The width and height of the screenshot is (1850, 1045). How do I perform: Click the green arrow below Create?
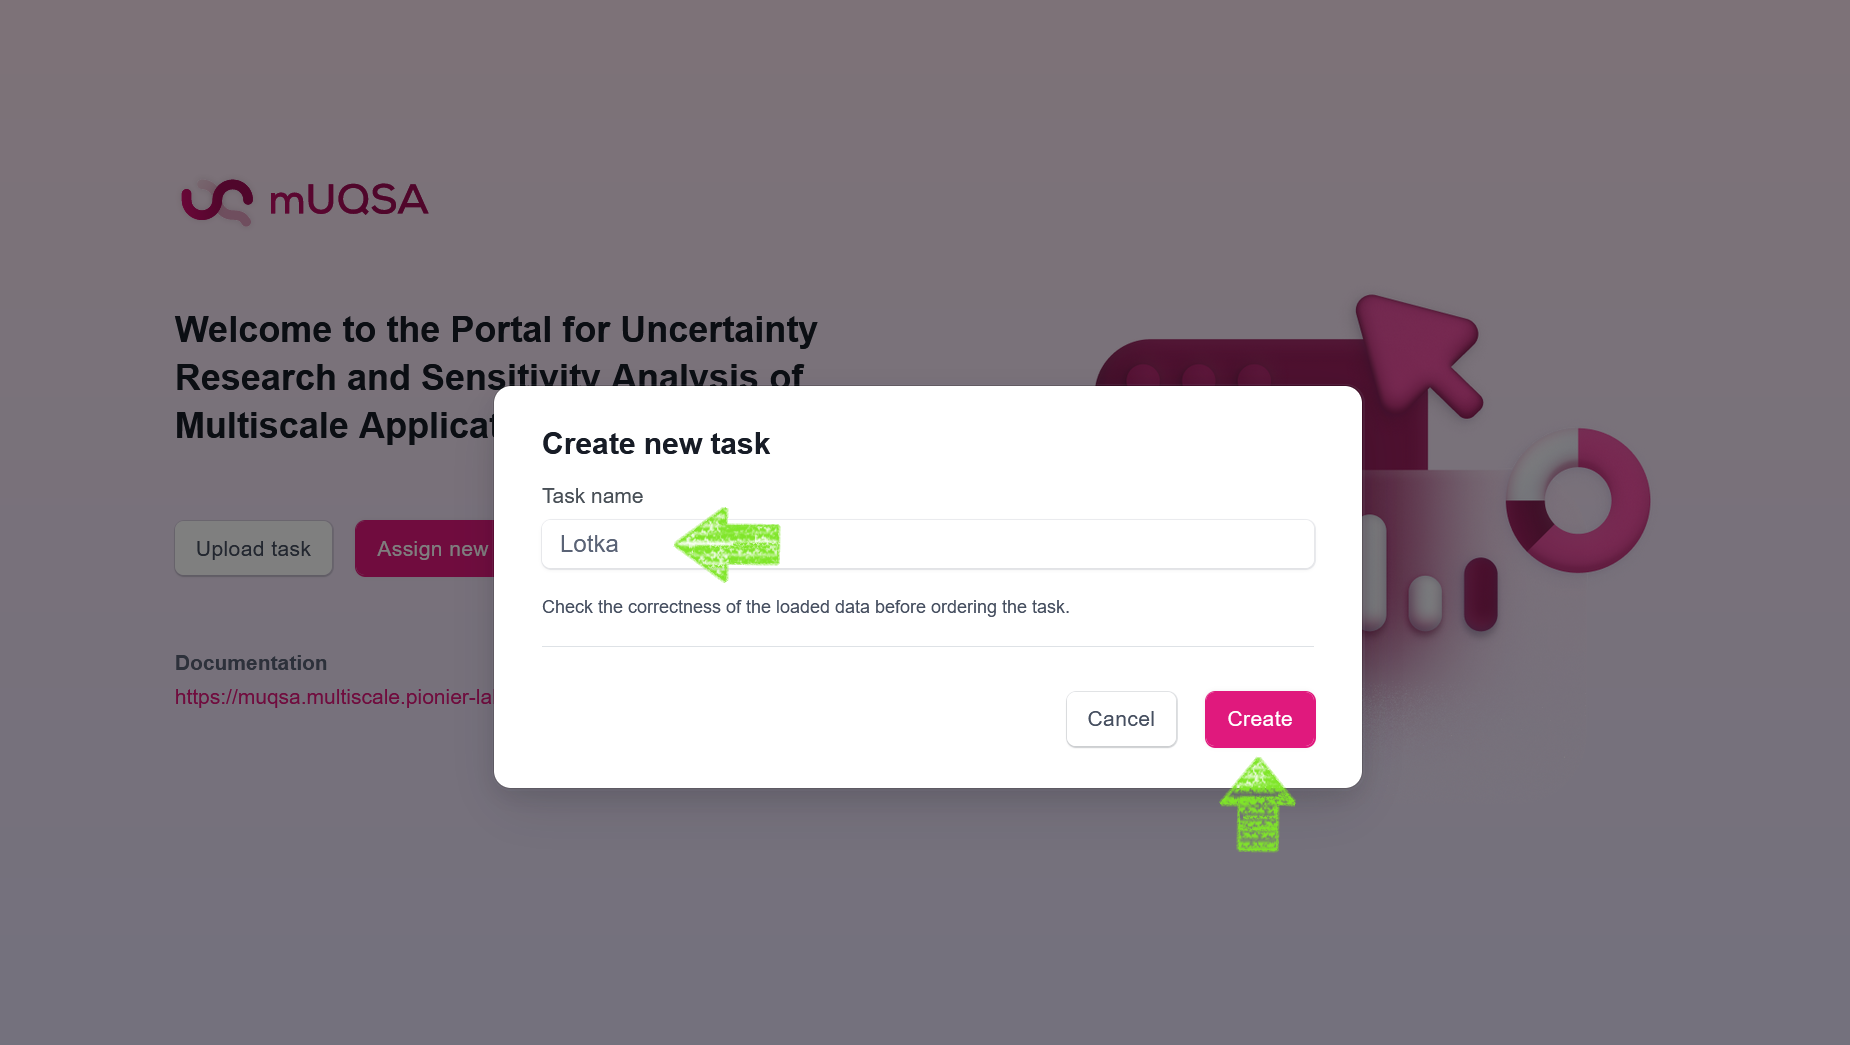1258,805
